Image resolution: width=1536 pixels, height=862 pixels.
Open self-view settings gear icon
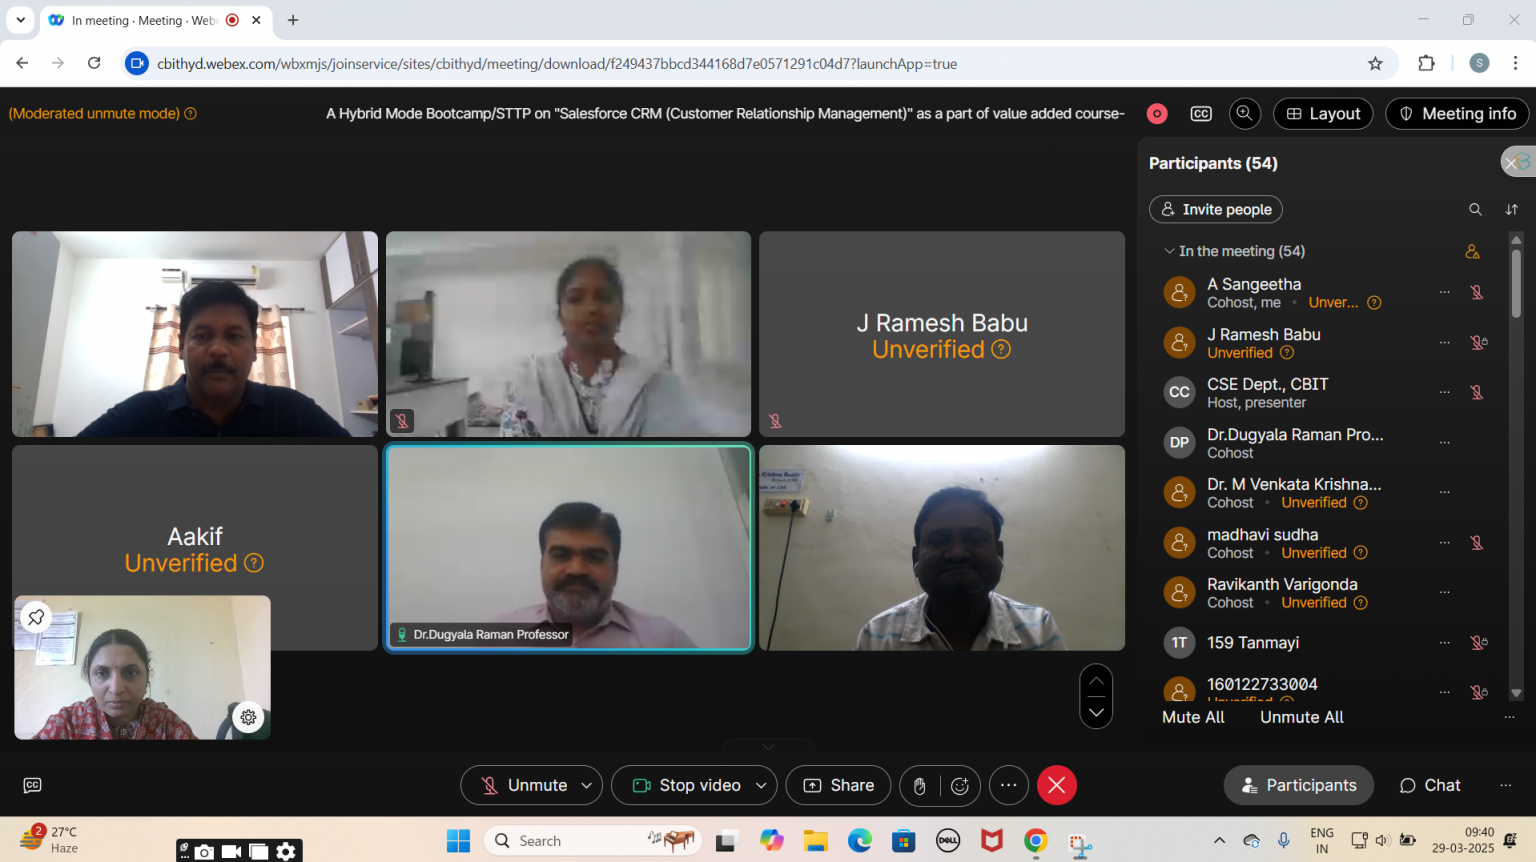click(248, 717)
